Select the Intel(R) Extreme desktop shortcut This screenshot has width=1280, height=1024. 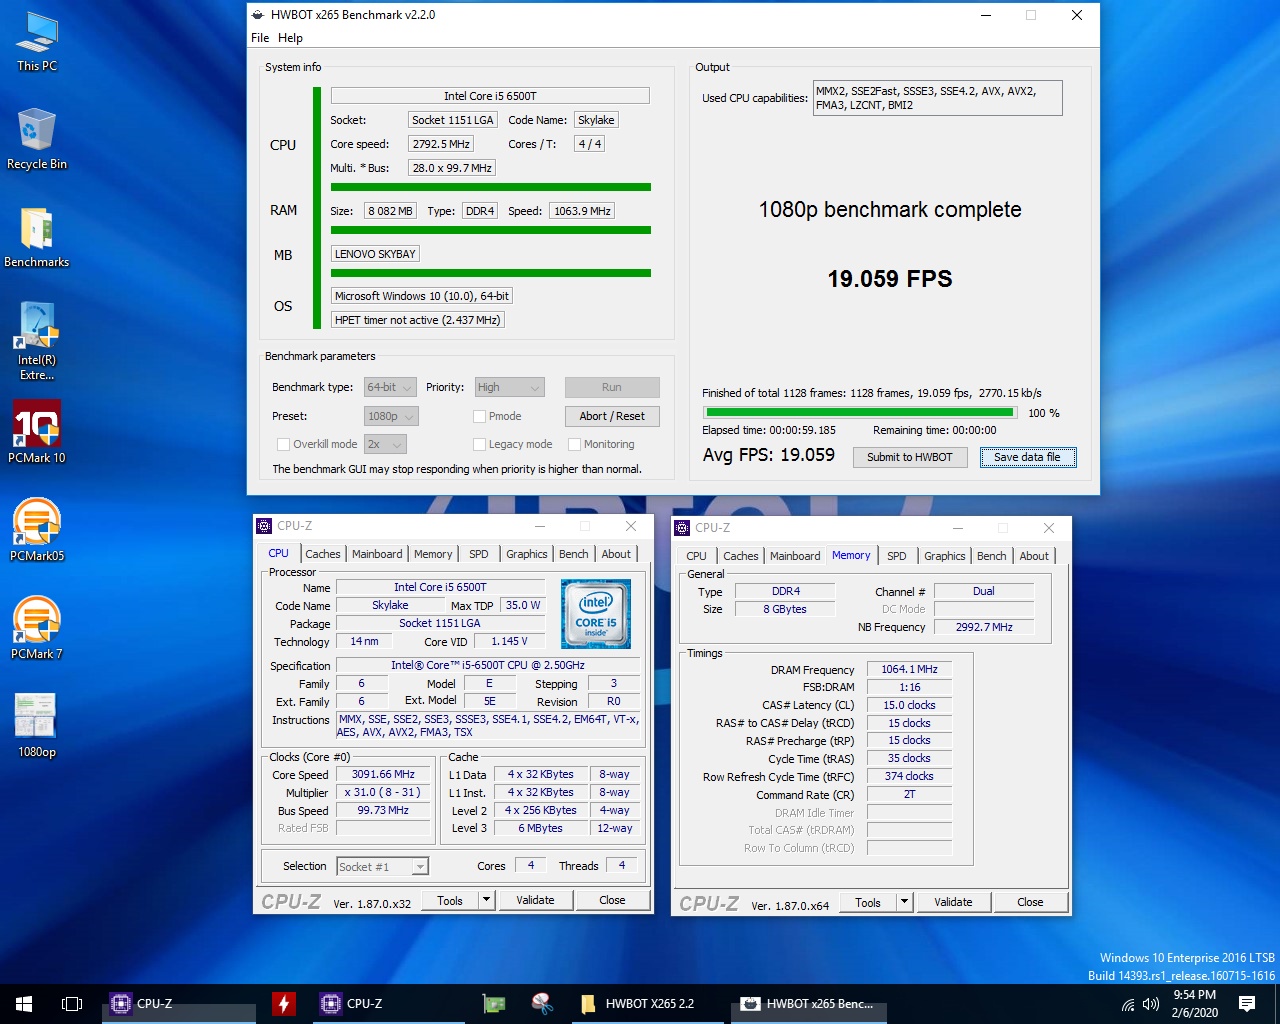[37, 341]
